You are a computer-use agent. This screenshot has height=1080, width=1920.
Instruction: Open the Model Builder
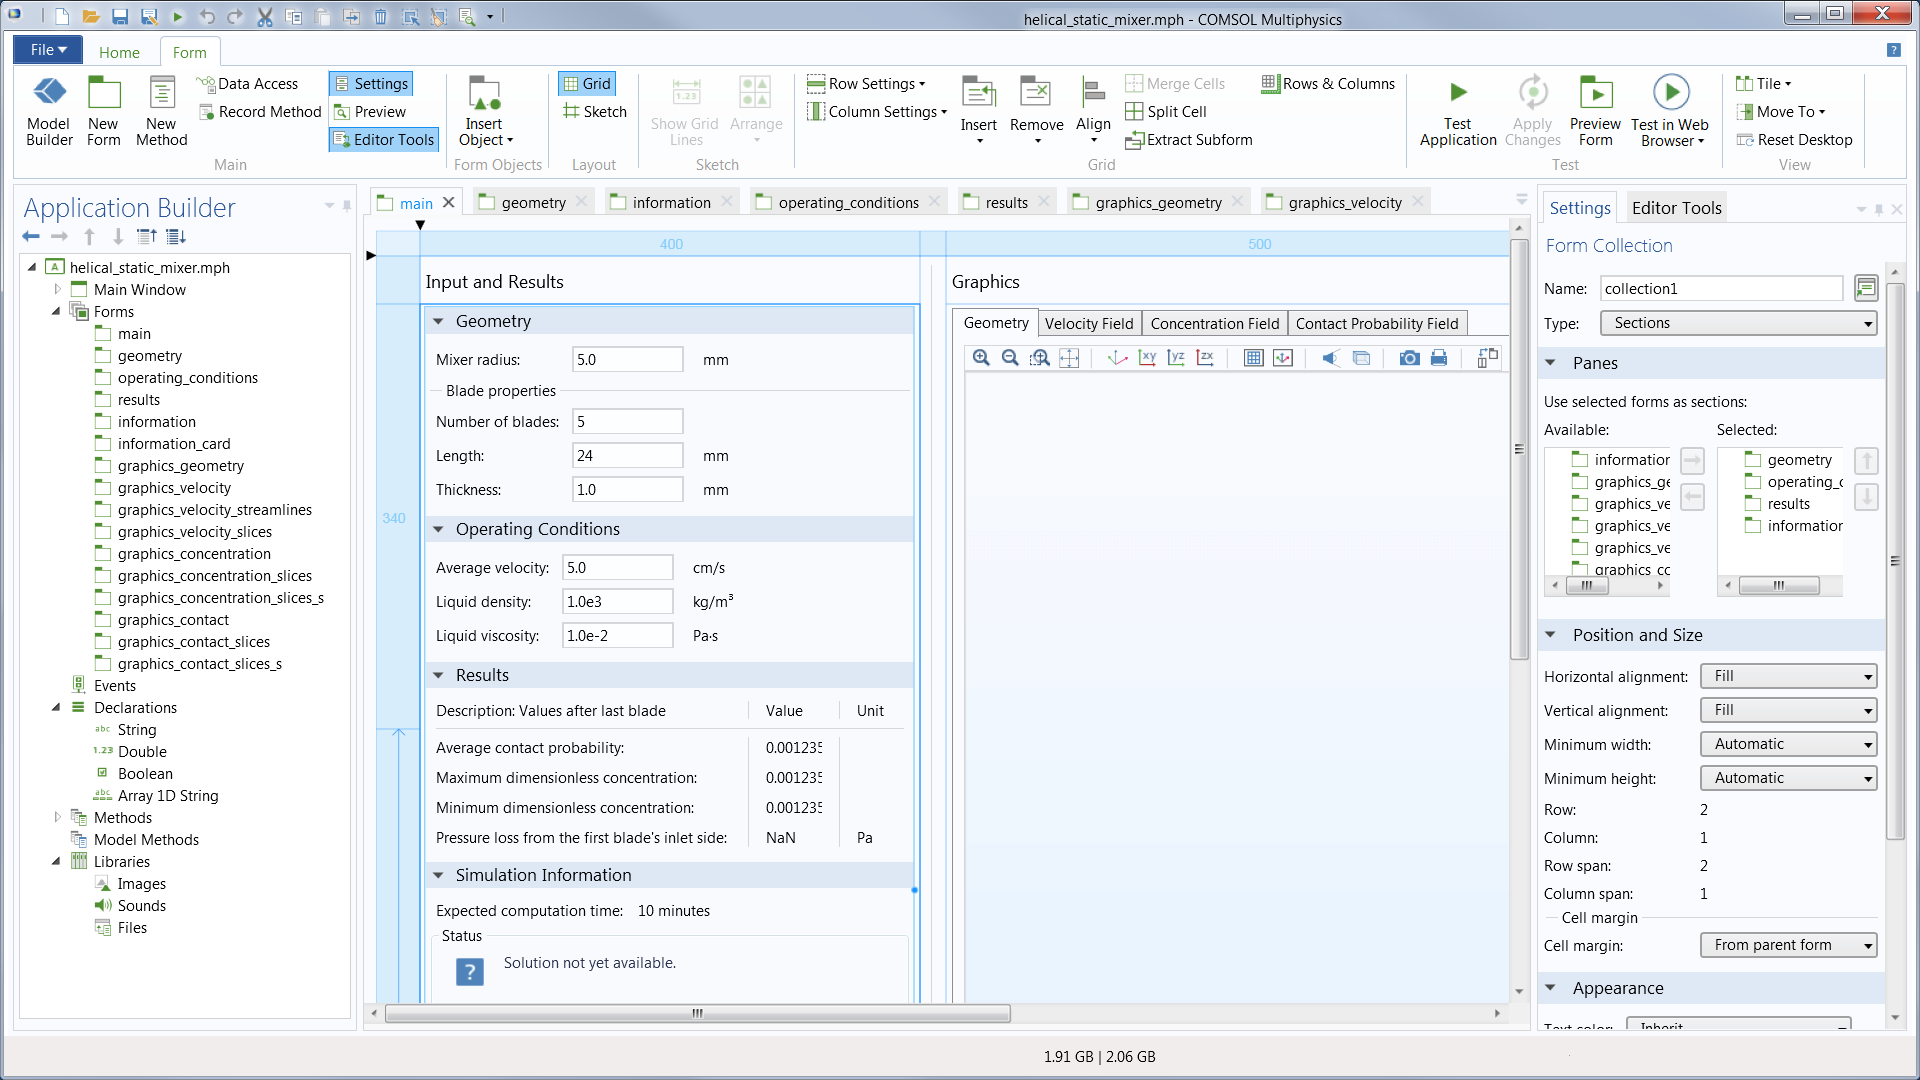(x=49, y=110)
